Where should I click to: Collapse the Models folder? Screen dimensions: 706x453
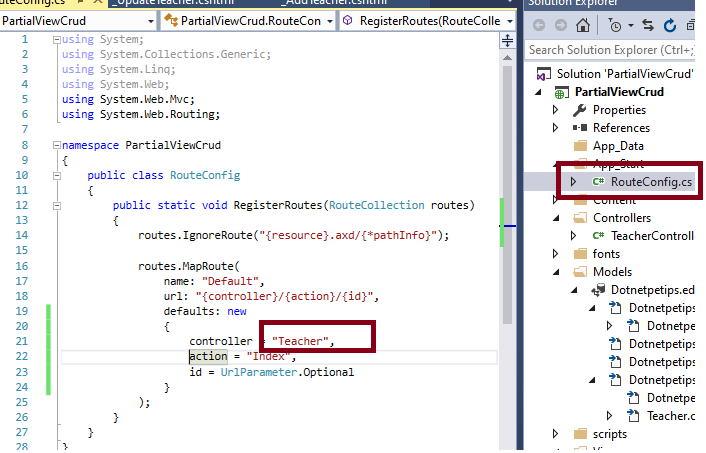point(555,272)
